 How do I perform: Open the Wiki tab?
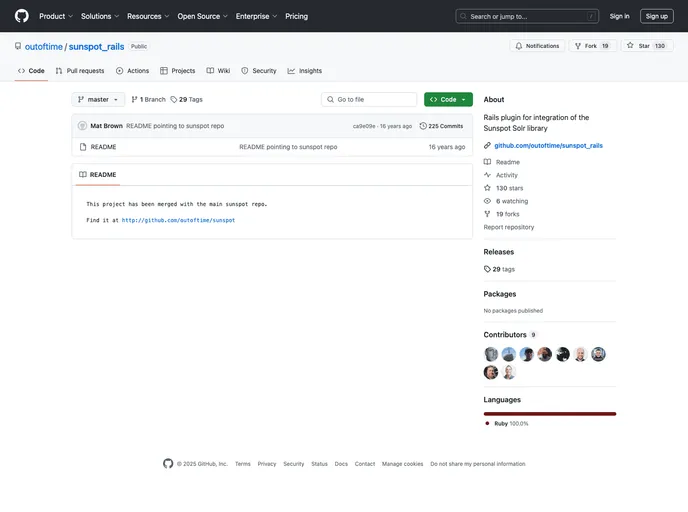point(219,71)
